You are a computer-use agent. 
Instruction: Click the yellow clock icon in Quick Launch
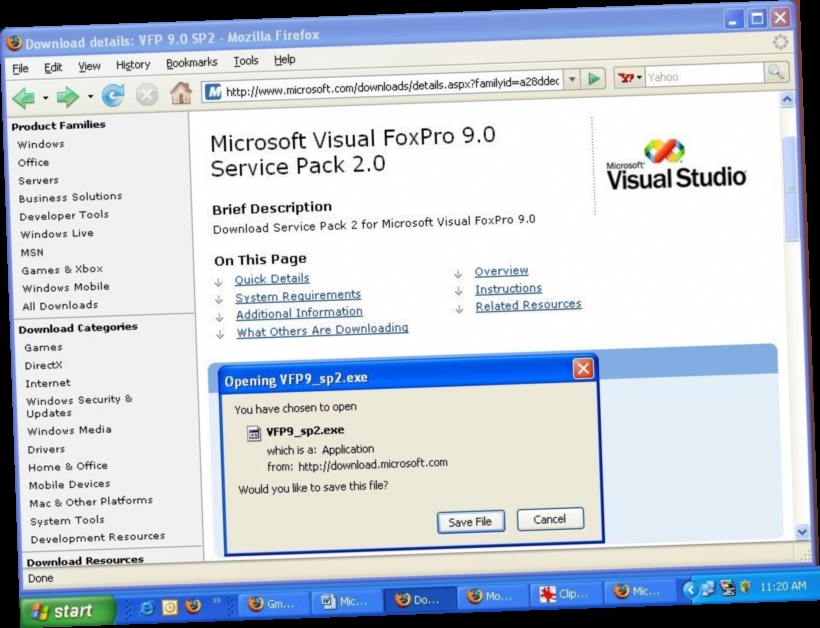(170, 607)
